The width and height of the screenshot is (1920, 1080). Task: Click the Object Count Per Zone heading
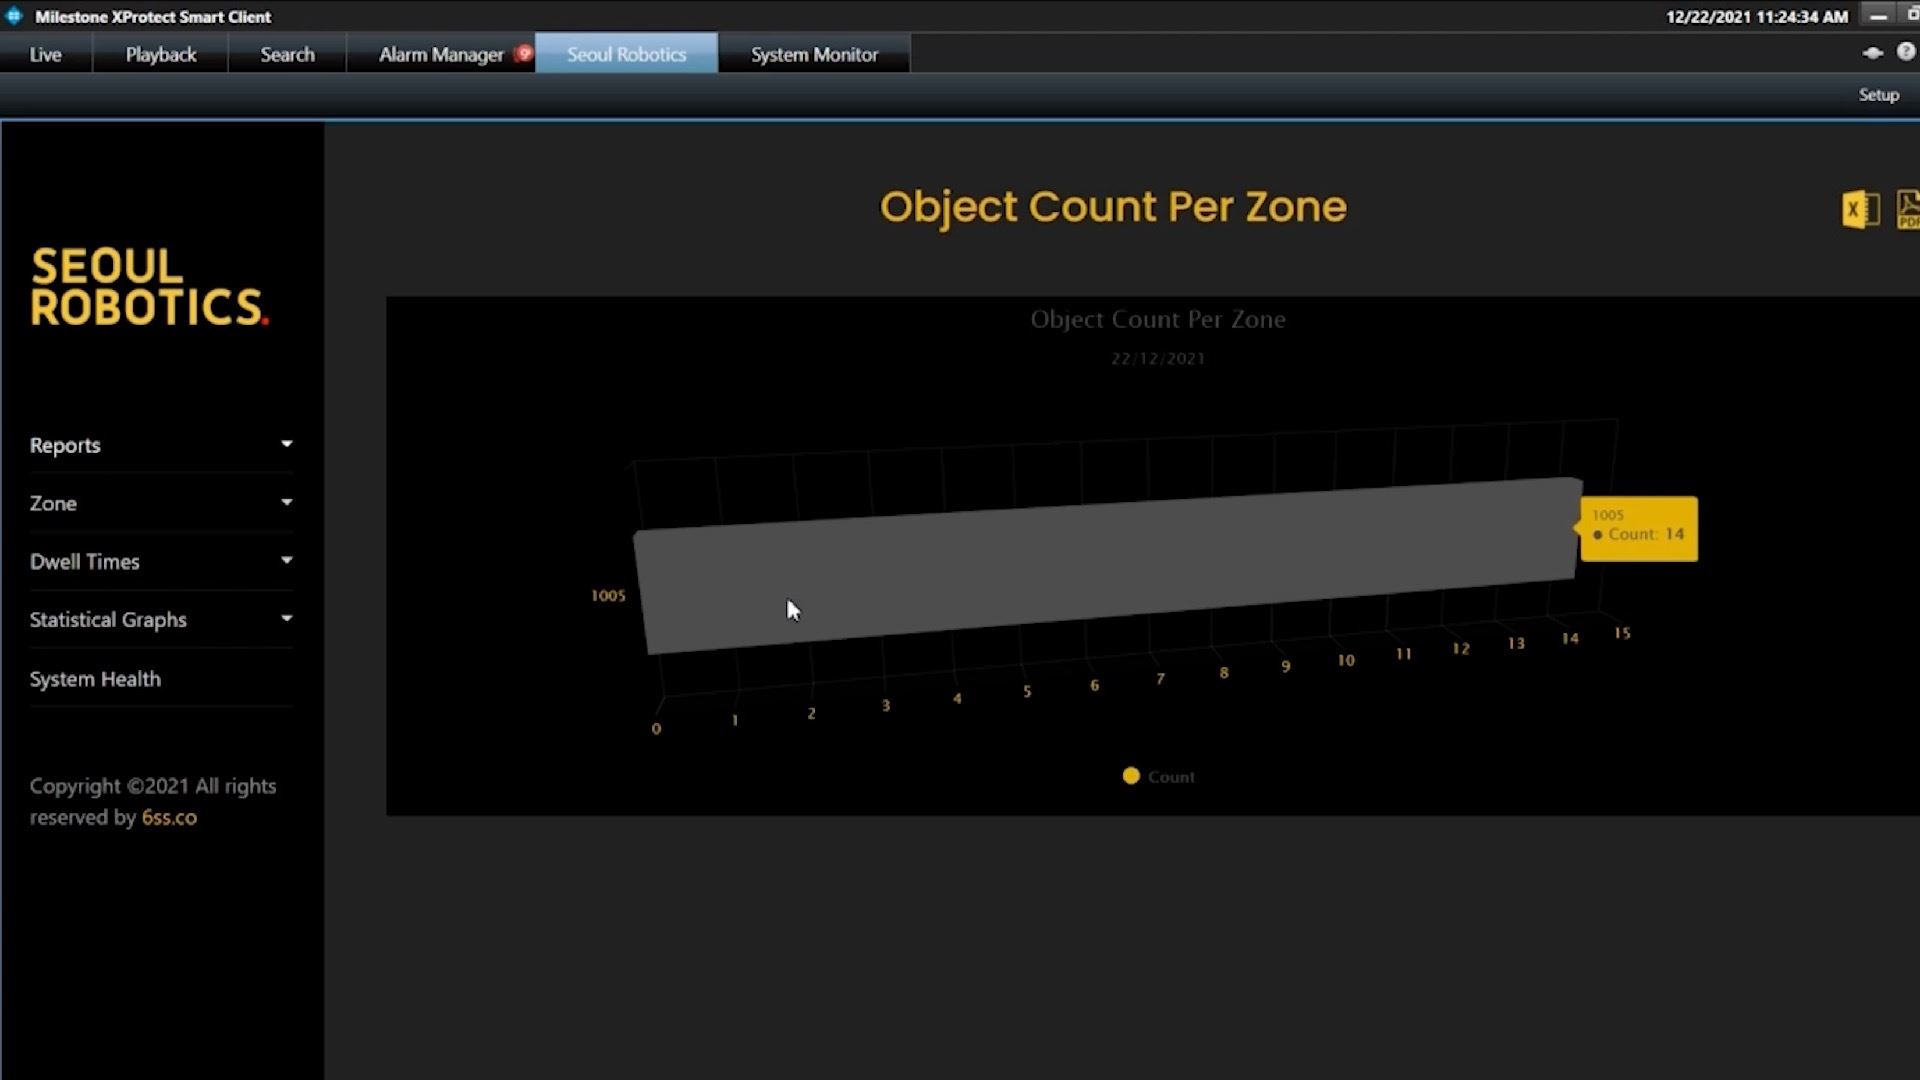click(x=1113, y=207)
